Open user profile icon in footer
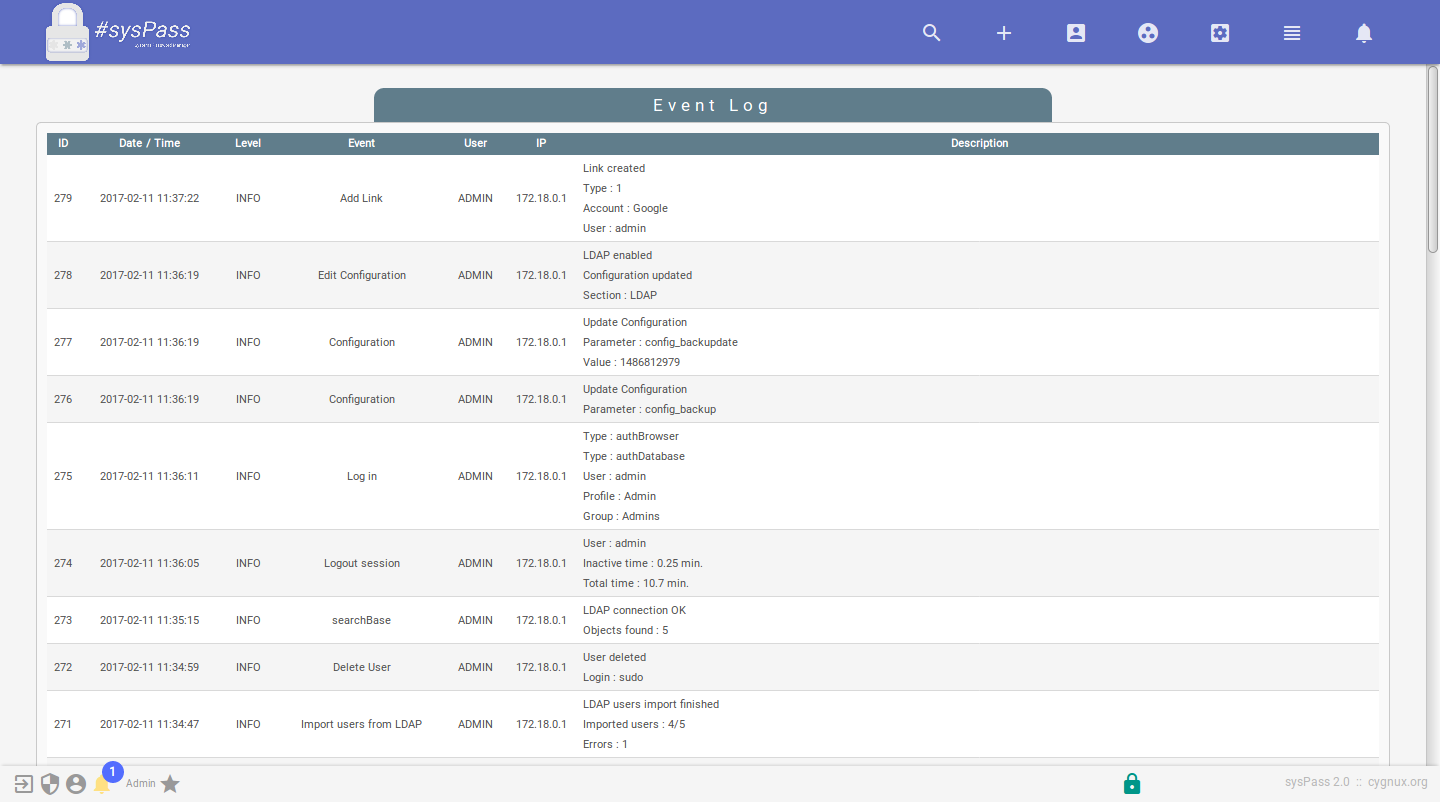The image size is (1440, 802). (76, 784)
